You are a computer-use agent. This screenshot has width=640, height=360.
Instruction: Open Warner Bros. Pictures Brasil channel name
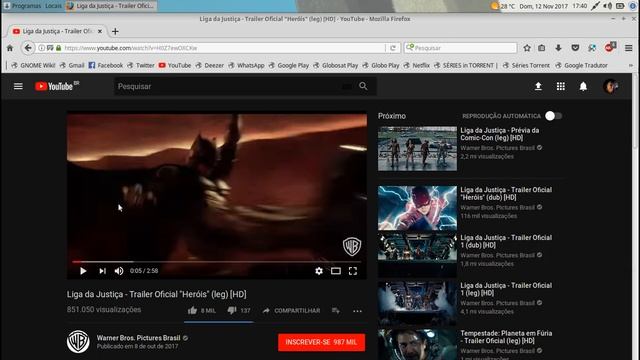tap(138, 338)
